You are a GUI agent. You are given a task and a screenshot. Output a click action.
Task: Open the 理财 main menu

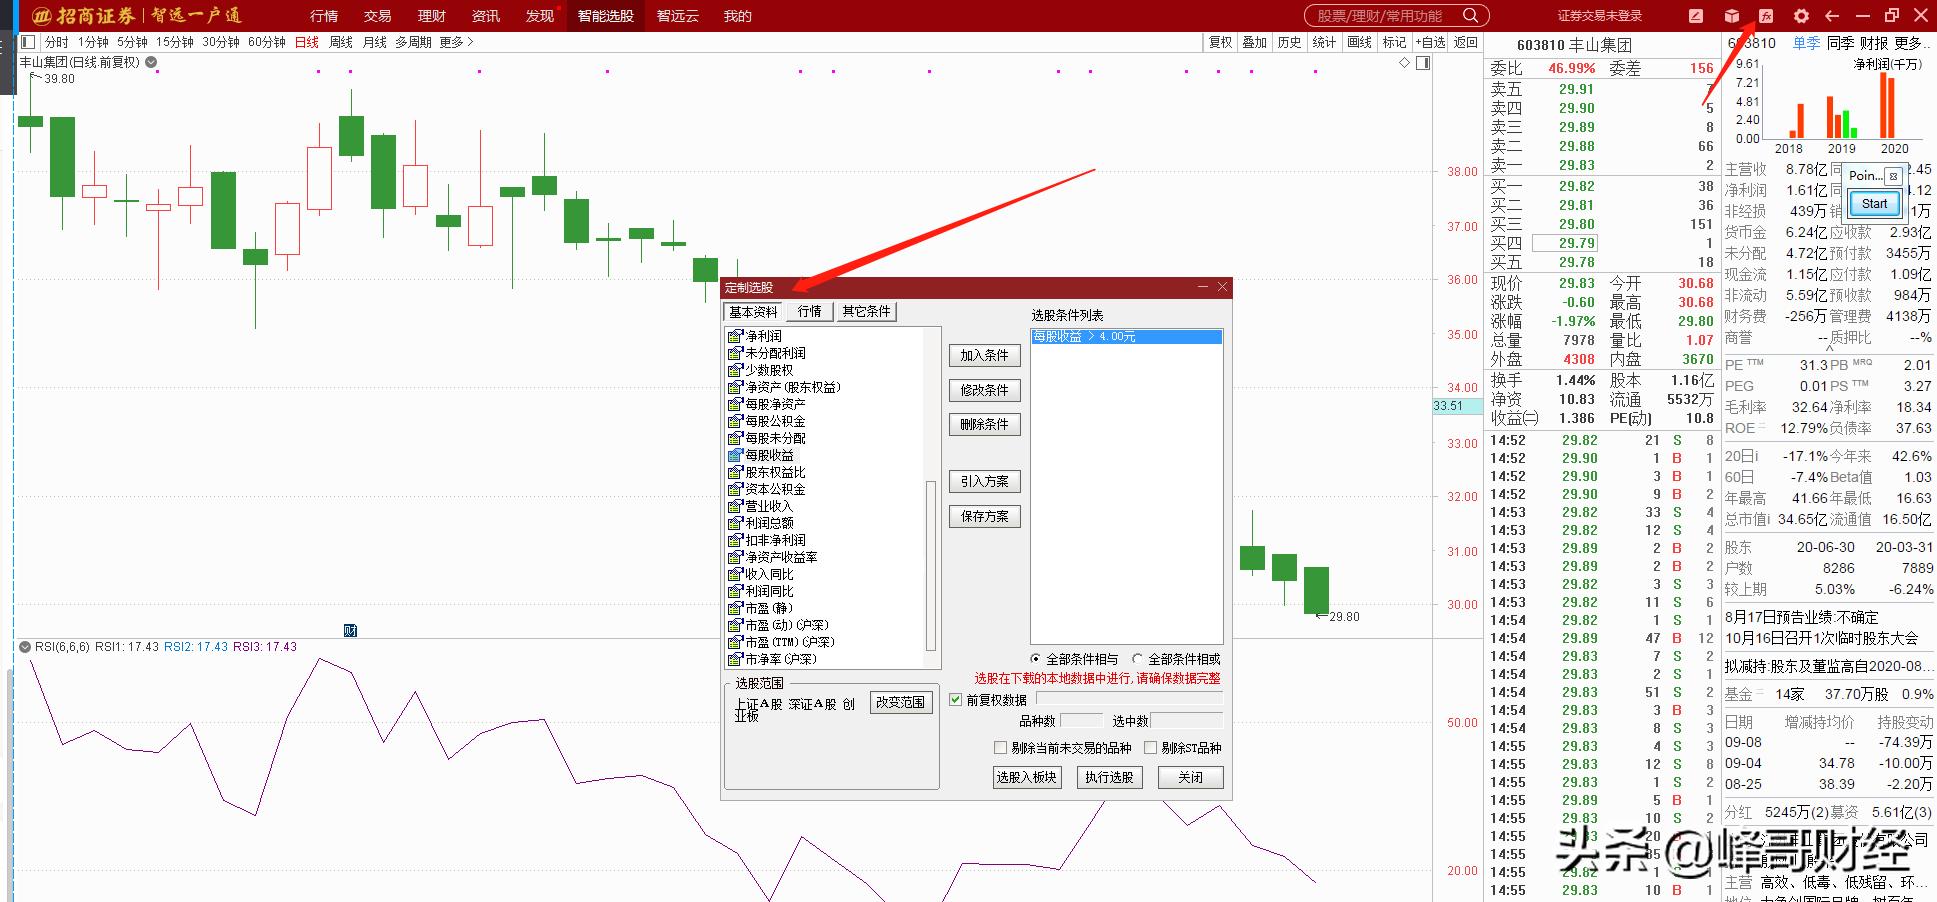(x=432, y=16)
